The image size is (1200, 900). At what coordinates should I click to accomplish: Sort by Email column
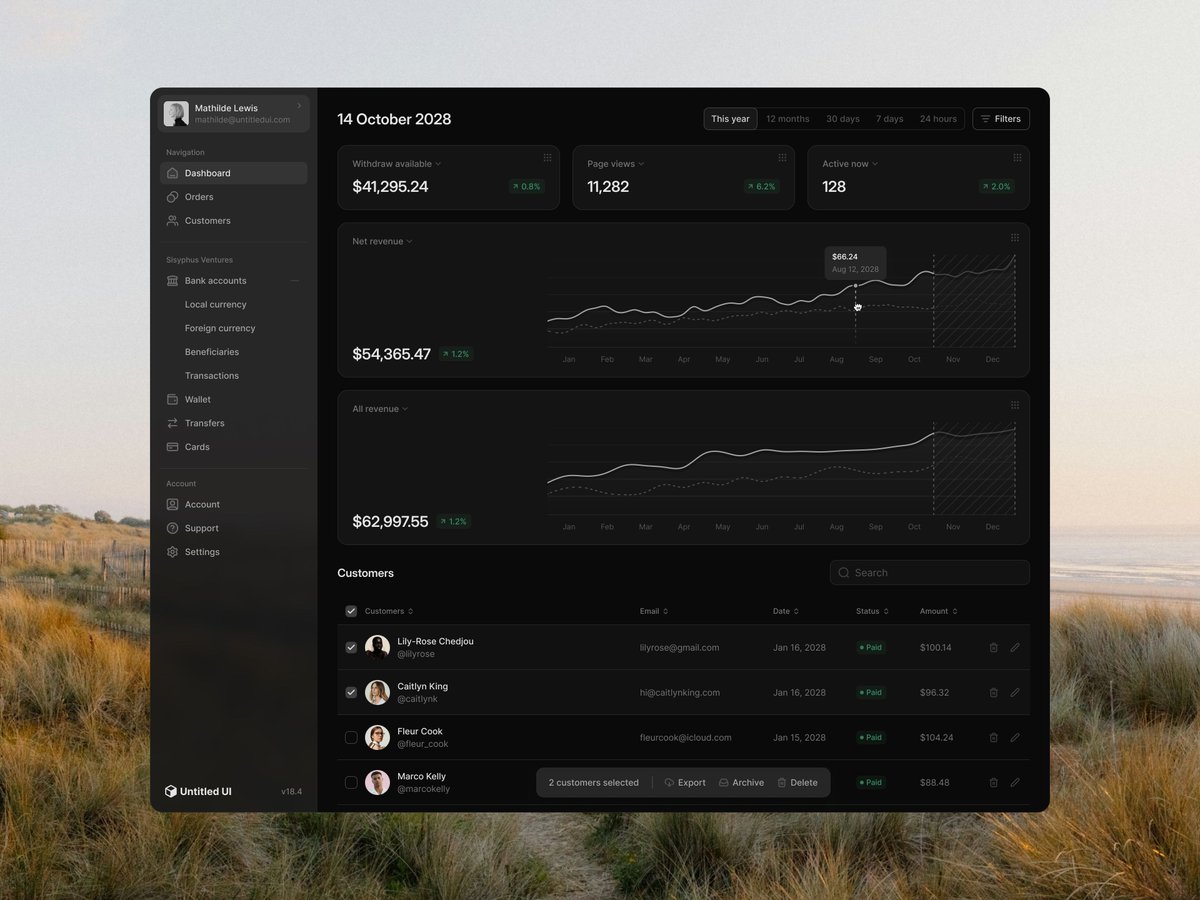(654, 611)
